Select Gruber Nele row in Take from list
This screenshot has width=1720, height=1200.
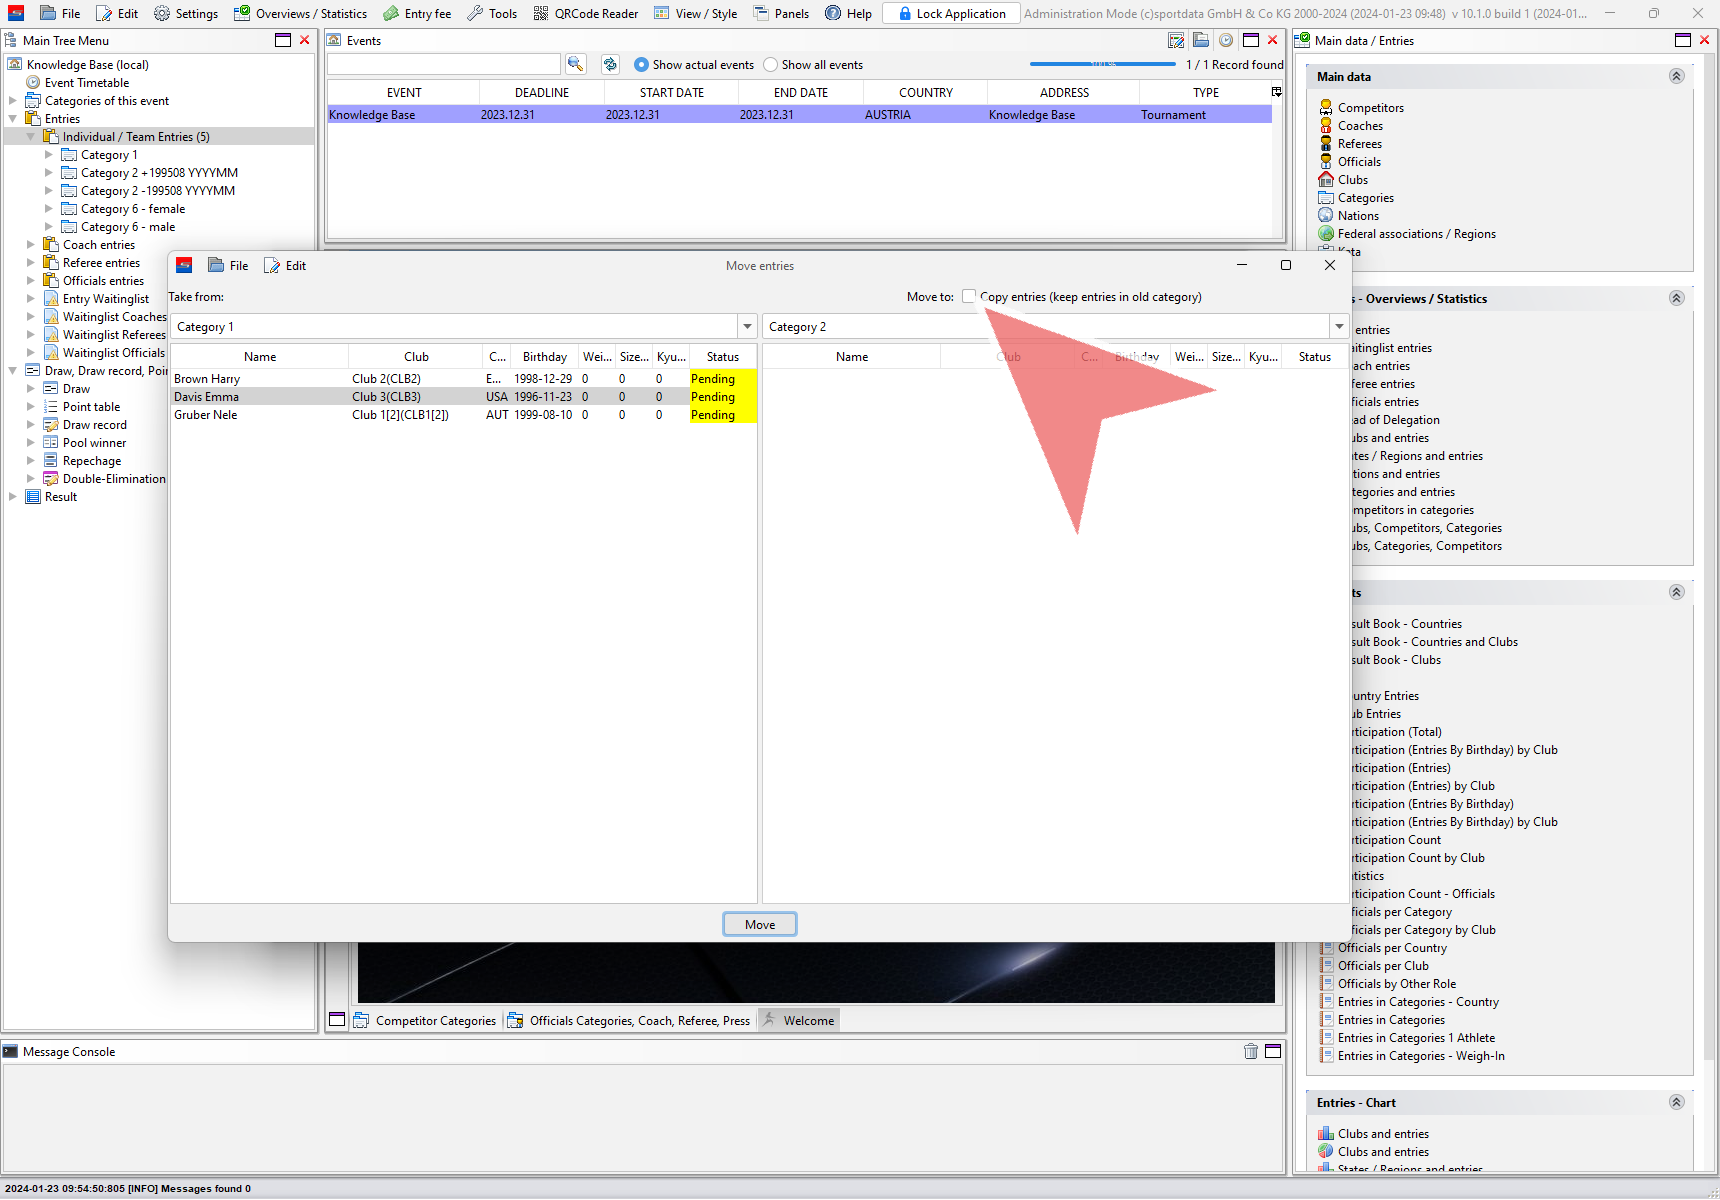click(x=464, y=415)
